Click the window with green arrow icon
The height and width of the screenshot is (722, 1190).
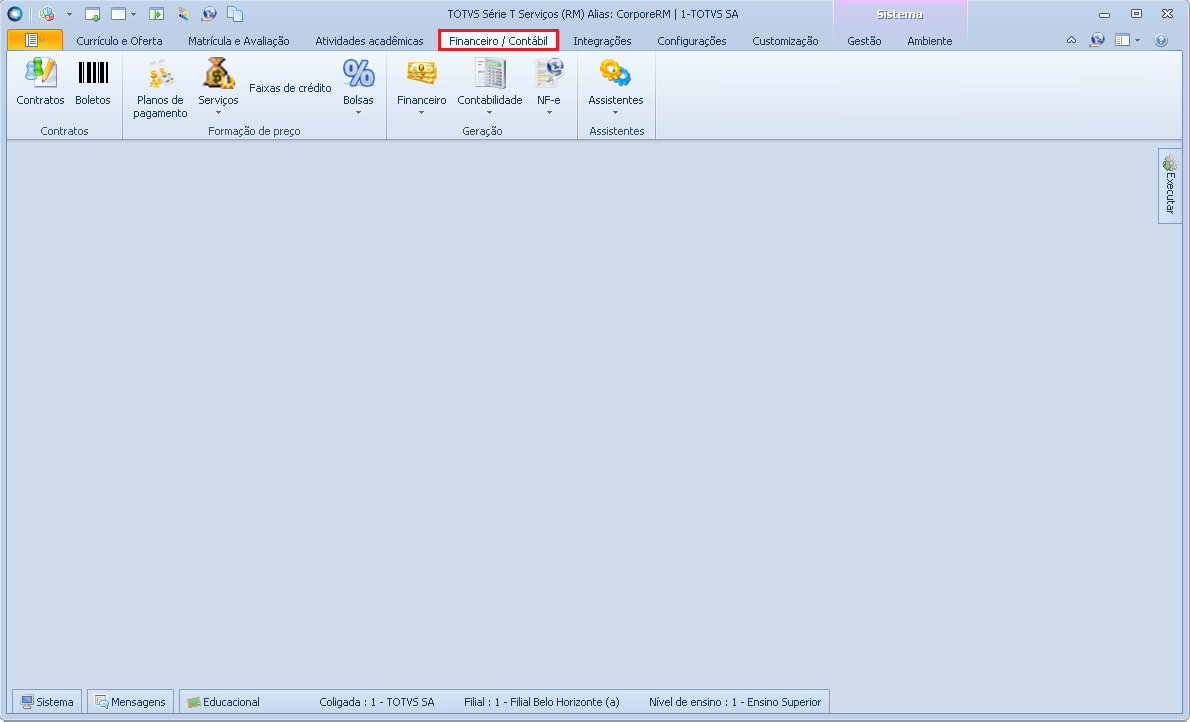click(93, 14)
